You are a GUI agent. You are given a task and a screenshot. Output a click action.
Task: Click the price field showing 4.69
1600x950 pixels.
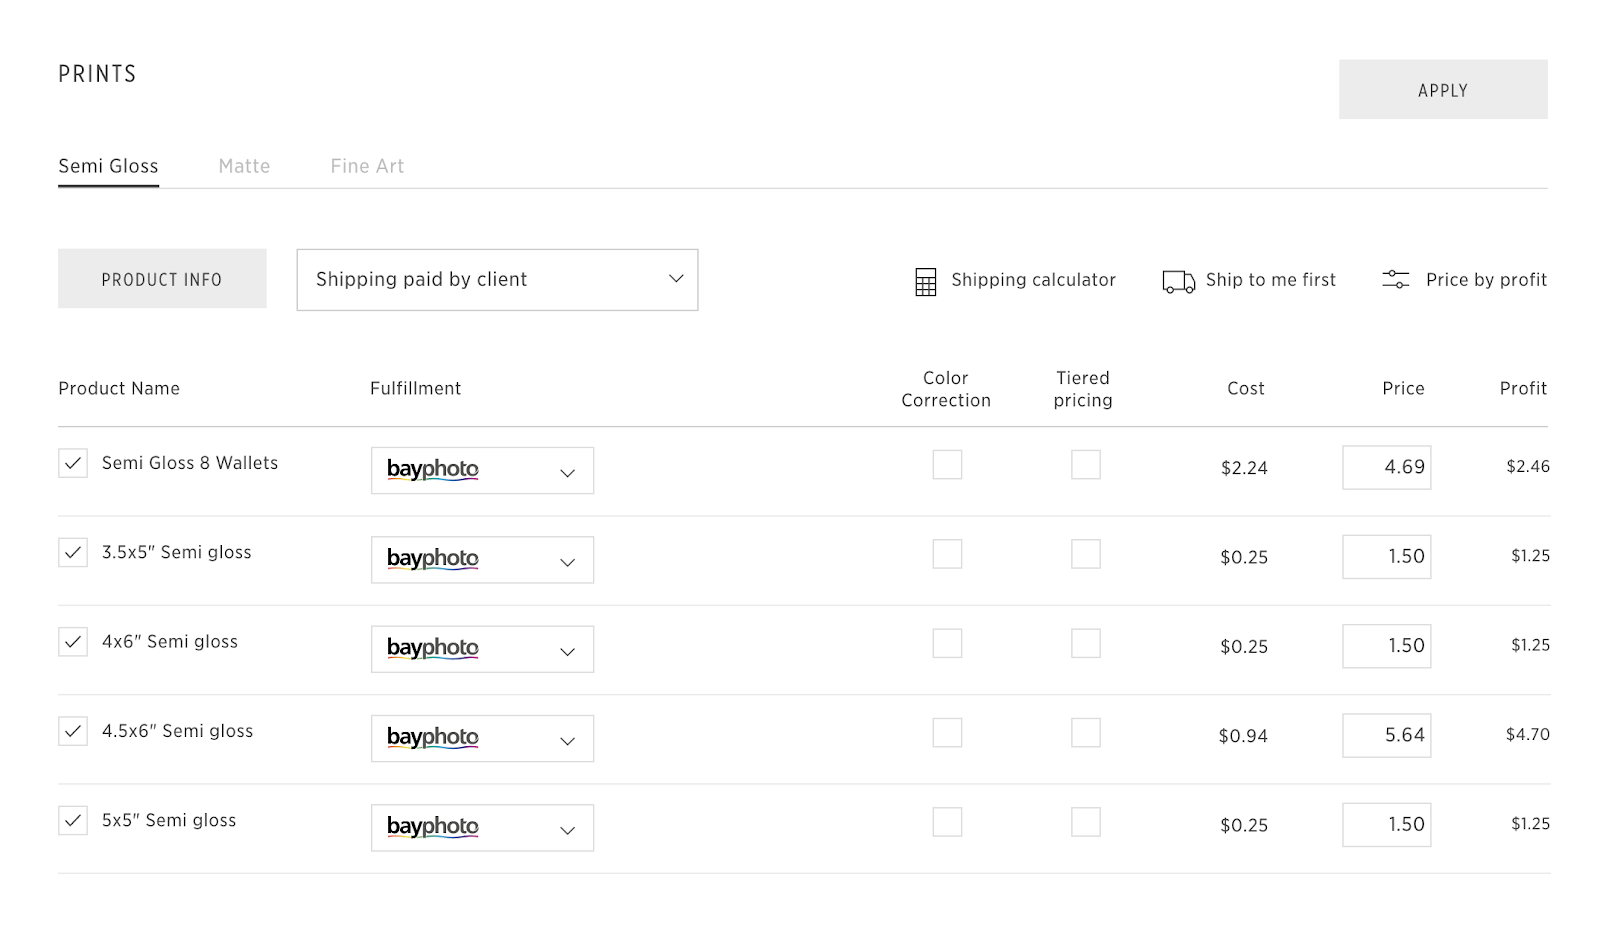point(1386,467)
